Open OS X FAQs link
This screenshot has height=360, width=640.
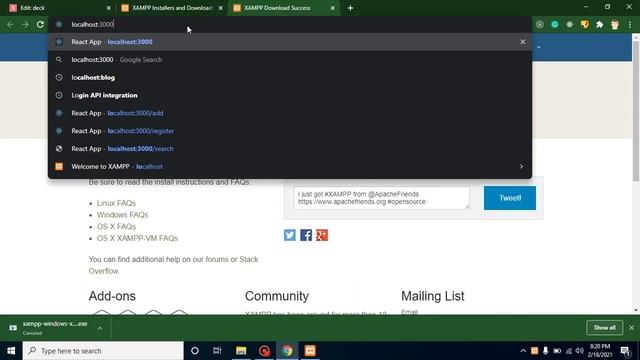[116, 227]
